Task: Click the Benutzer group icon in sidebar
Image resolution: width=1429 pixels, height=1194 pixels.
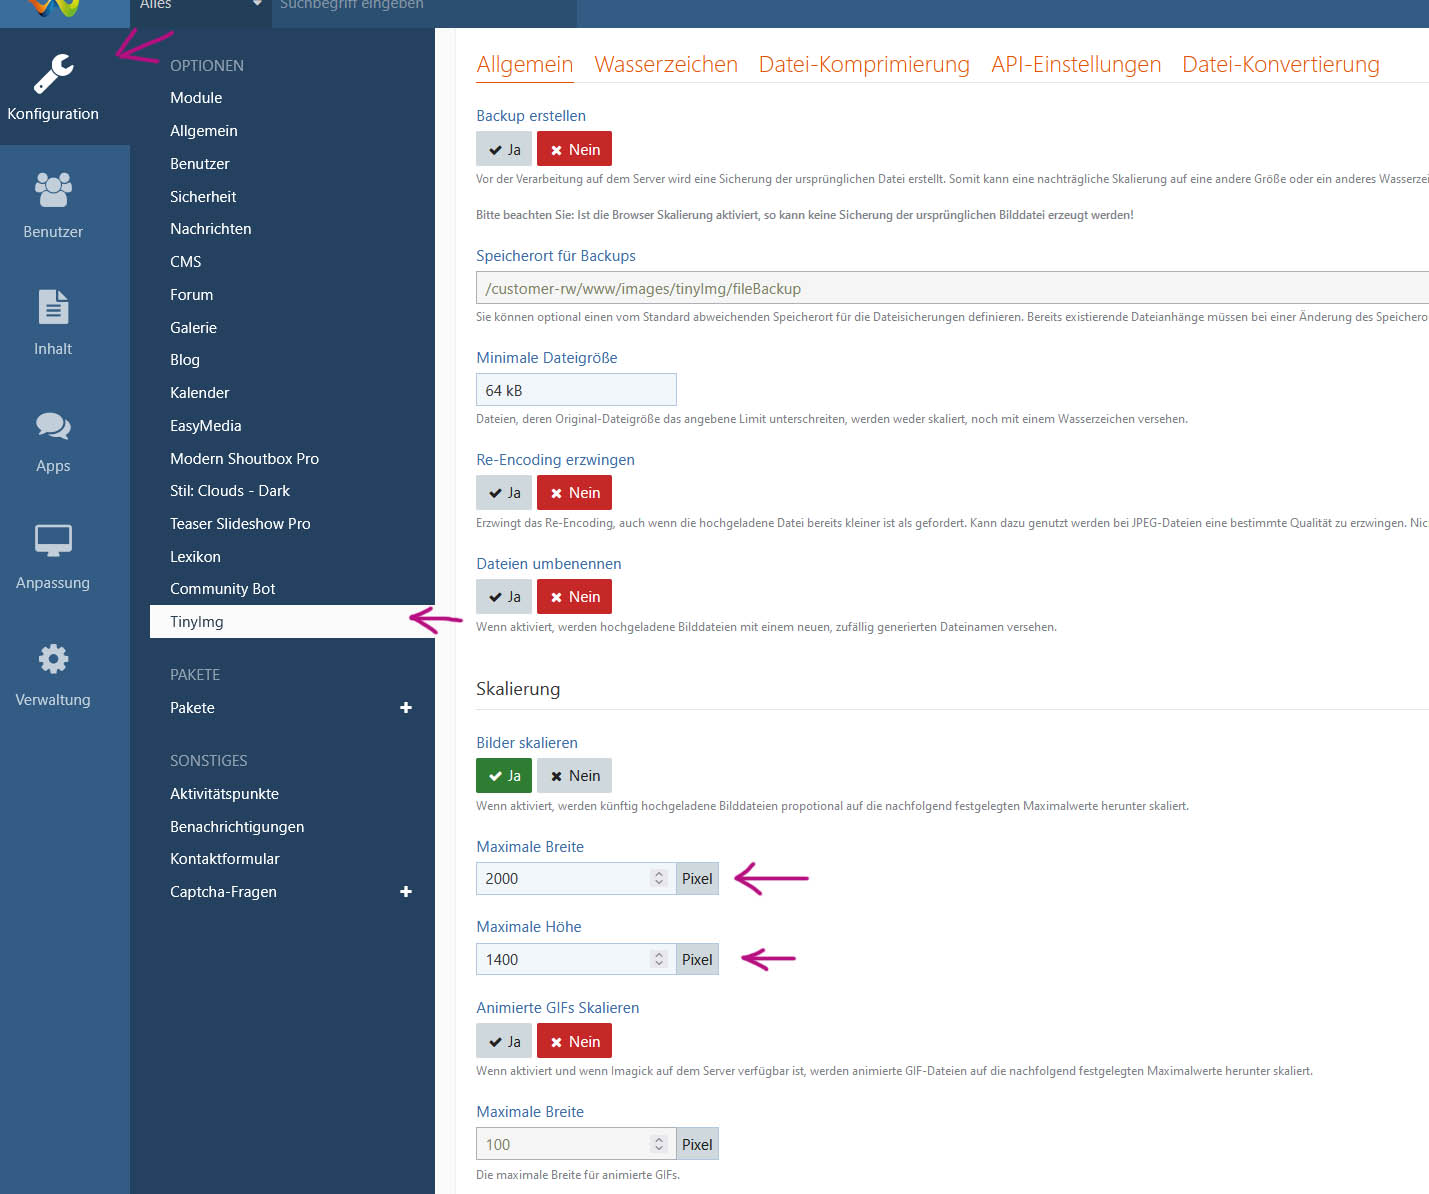Action: click(x=53, y=190)
